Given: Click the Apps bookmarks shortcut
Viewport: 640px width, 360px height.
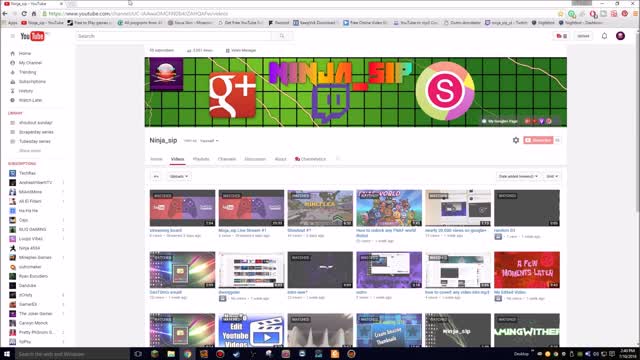Looking at the screenshot, I should [x=10, y=23].
